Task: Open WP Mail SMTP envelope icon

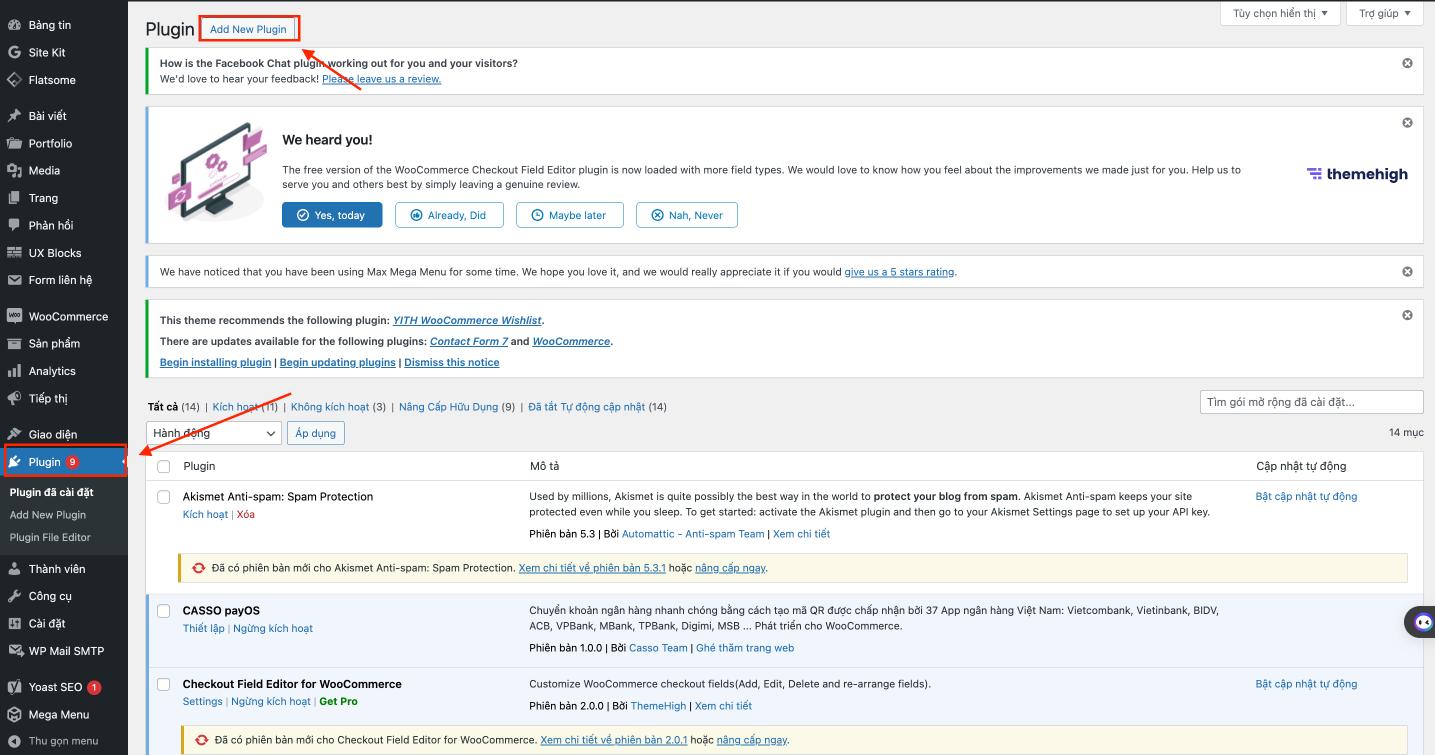Action: [14, 651]
